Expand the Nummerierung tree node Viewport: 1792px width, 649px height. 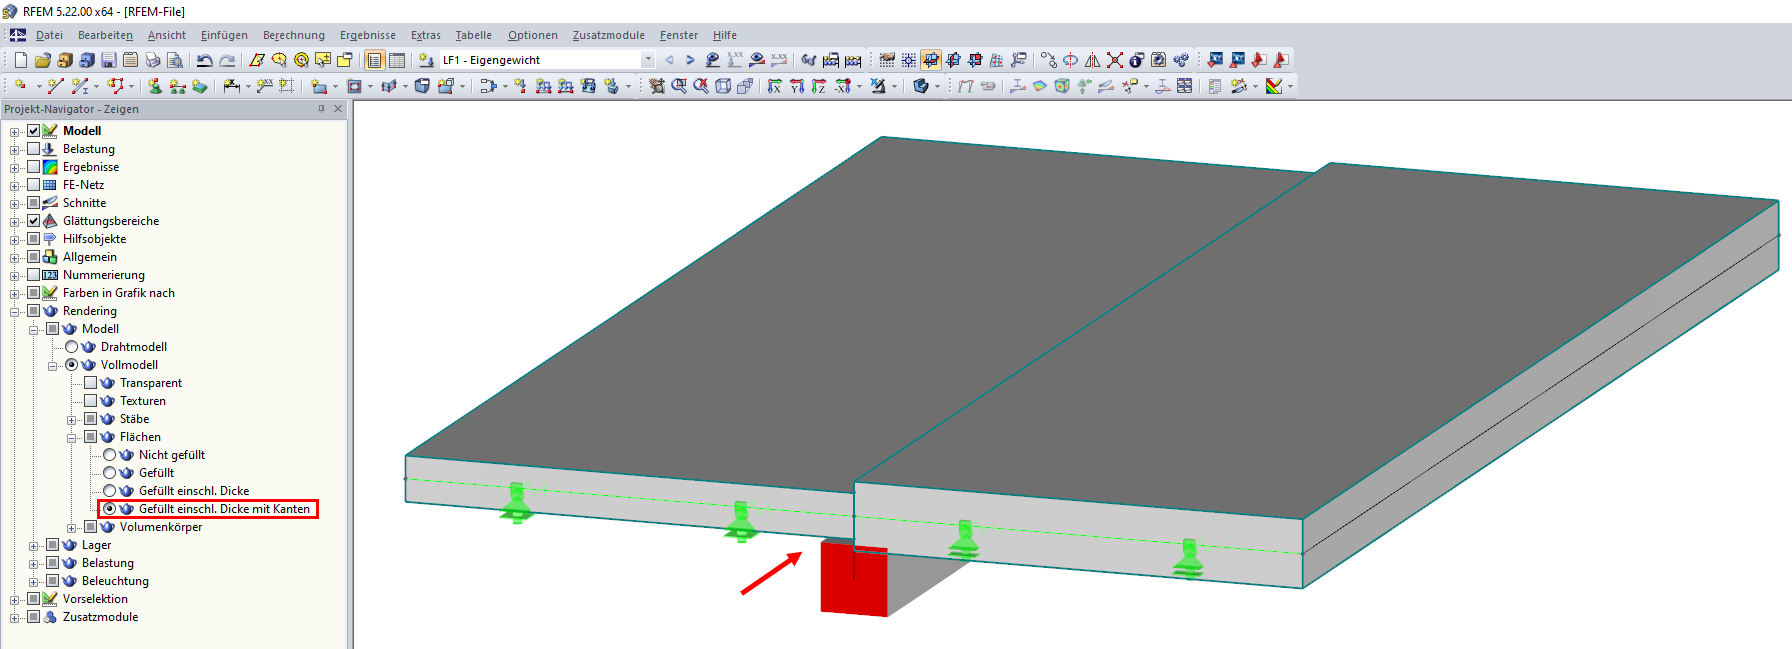(x=15, y=276)
